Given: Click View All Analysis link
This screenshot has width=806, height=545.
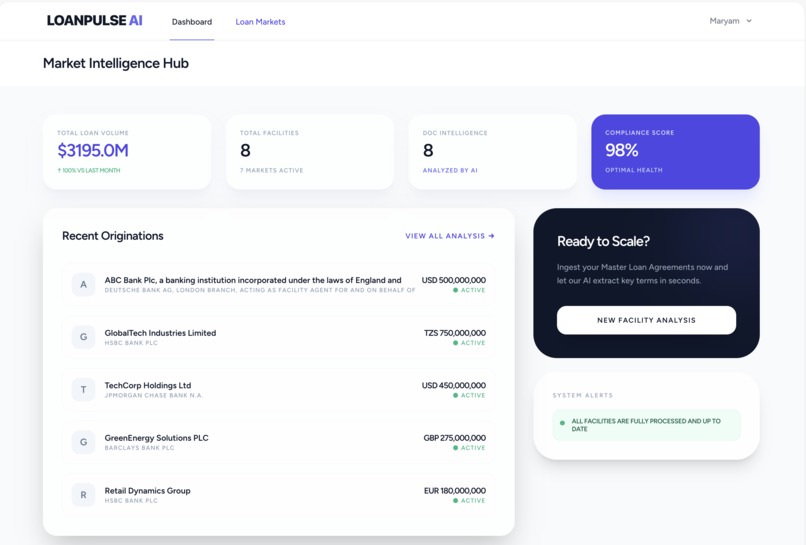Looking at the screenshot, I should click(450, 236).
